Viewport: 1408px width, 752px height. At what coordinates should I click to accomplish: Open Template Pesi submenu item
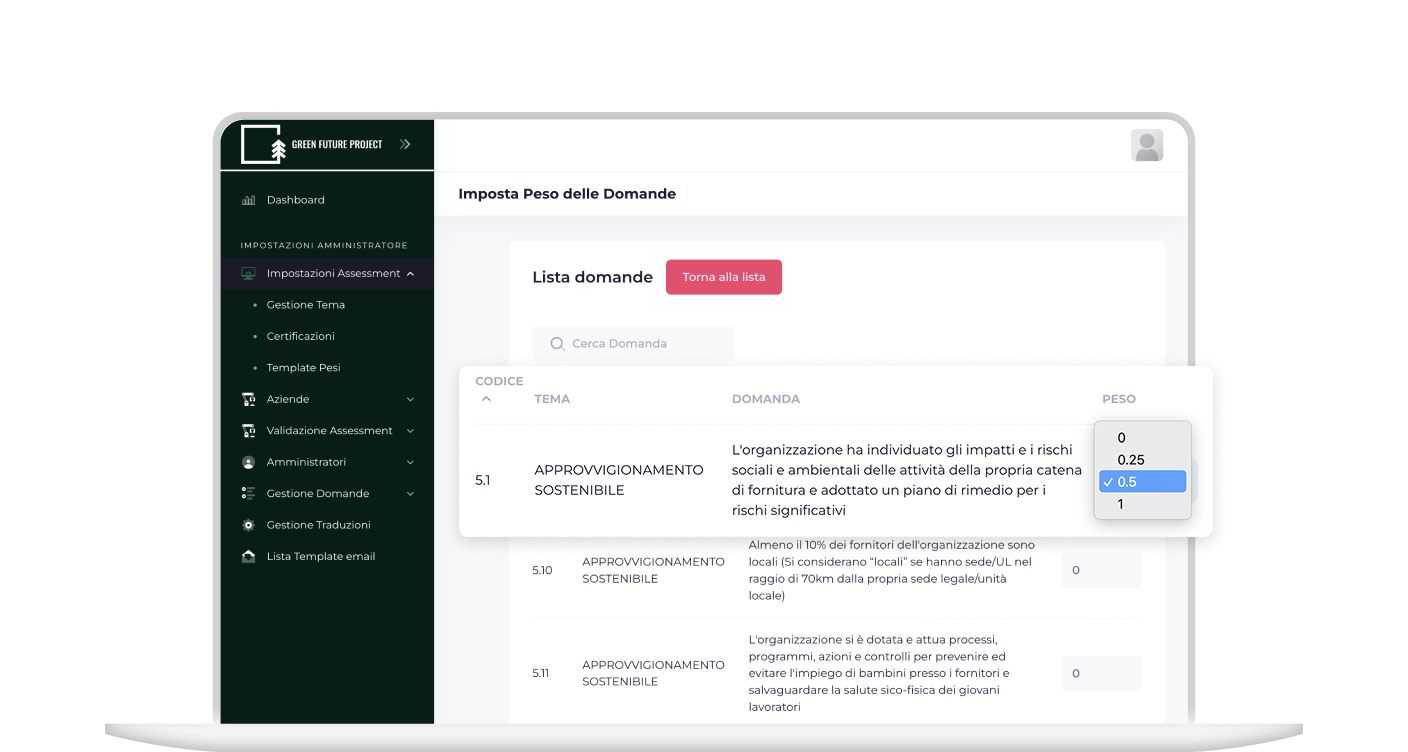coord(303,368)
